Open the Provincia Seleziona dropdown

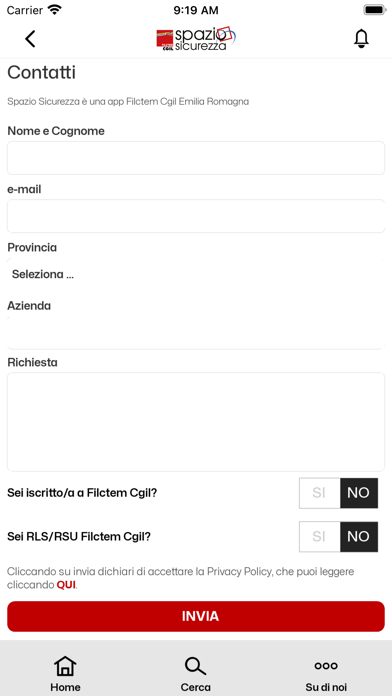[x=196, y=274]
